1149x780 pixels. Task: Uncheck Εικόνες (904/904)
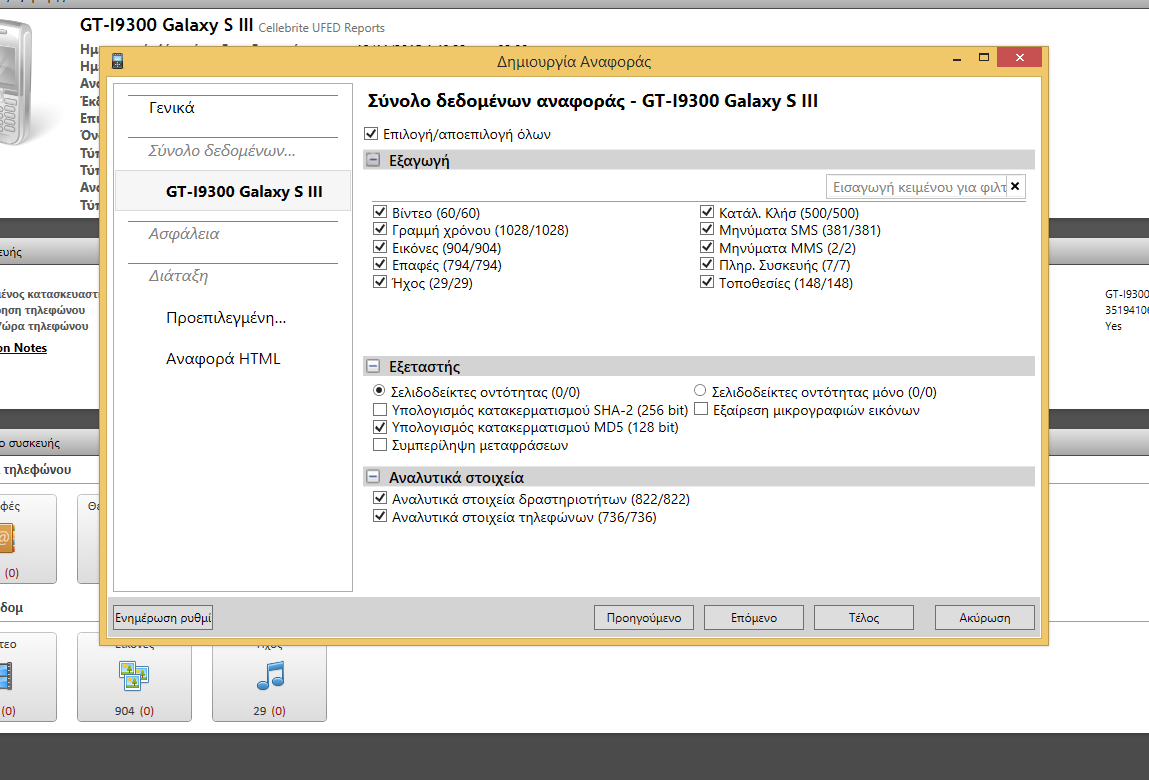(380, 247)
